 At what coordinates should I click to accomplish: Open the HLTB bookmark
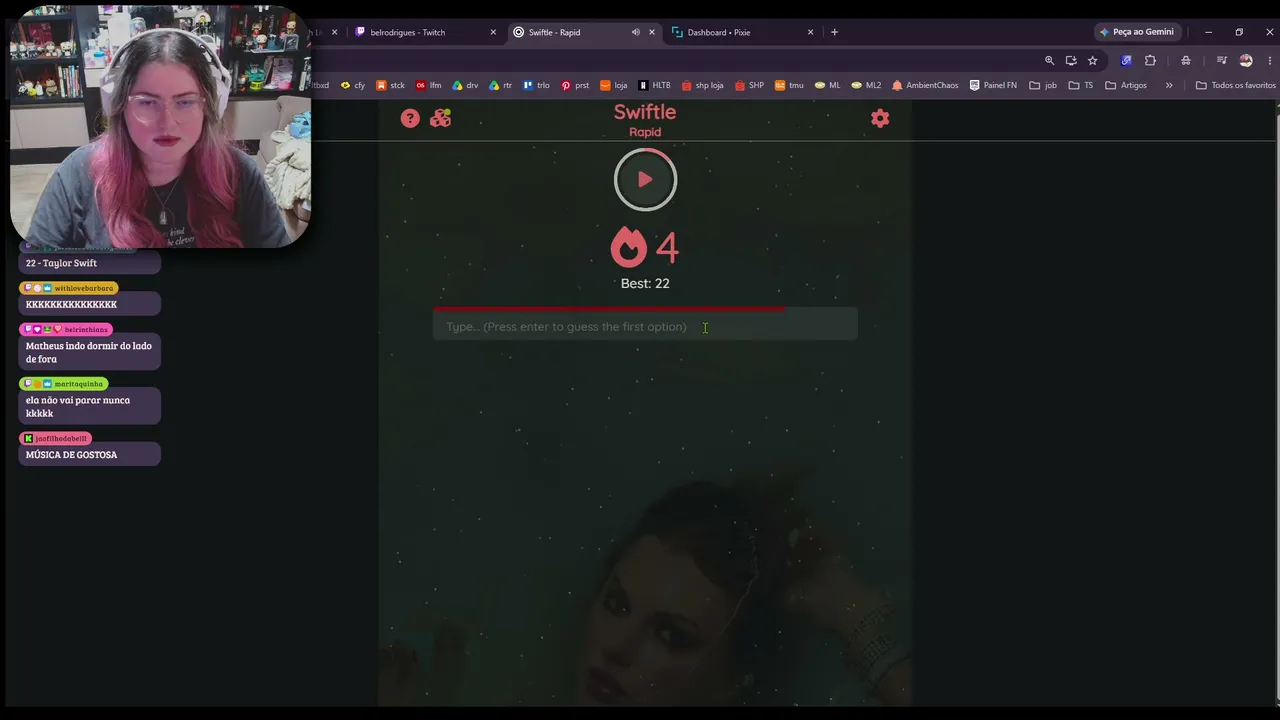point(654,85)
